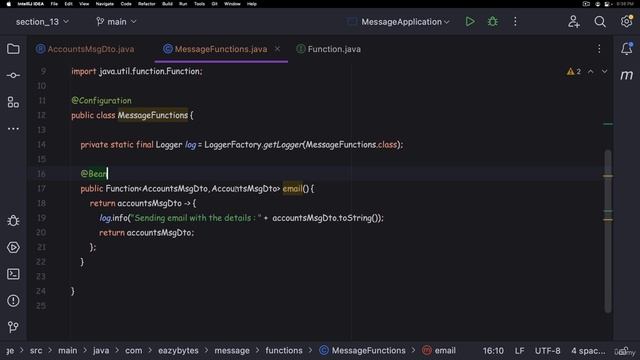640x360 pixels.
Task: Open IDE settings gear icon
Action: pos(627,21)
